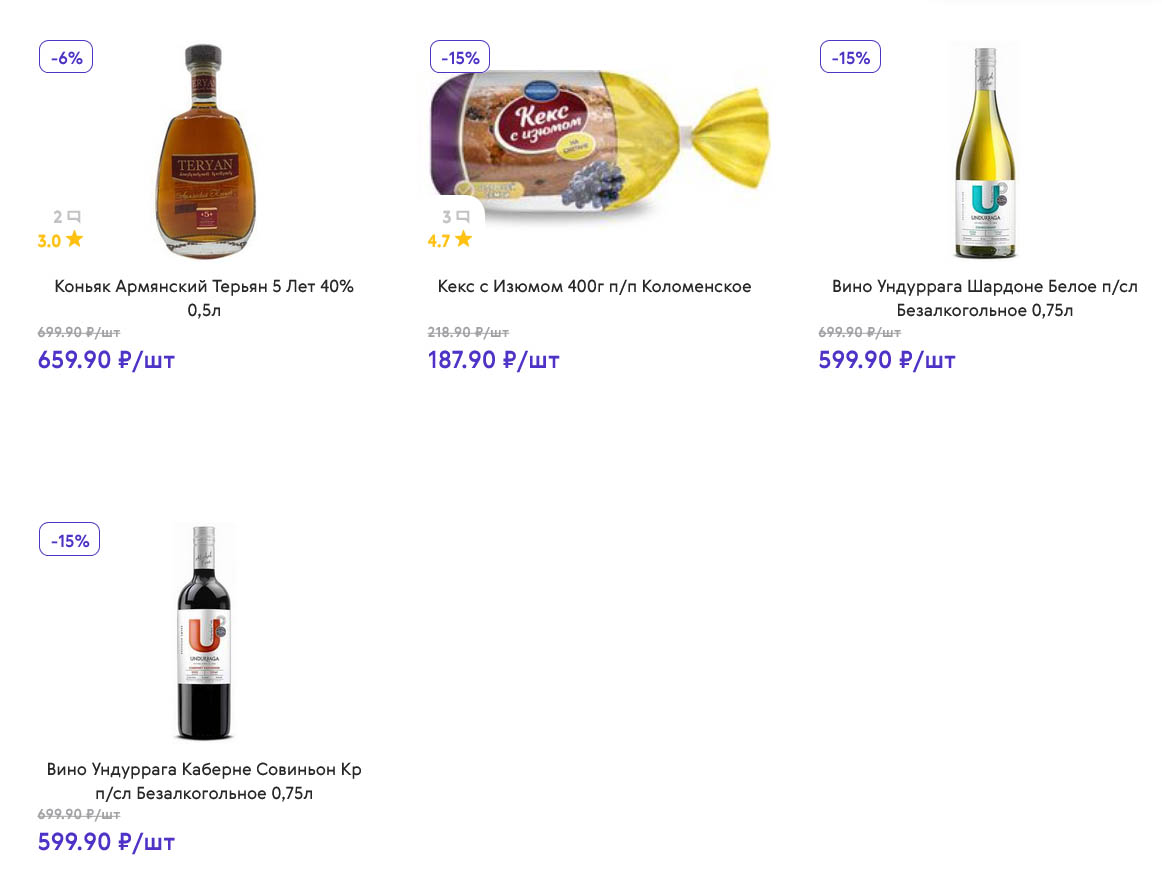Click the -6% discount badge
Viewport: 1162px width, 894px height.
tap(66, 57)
